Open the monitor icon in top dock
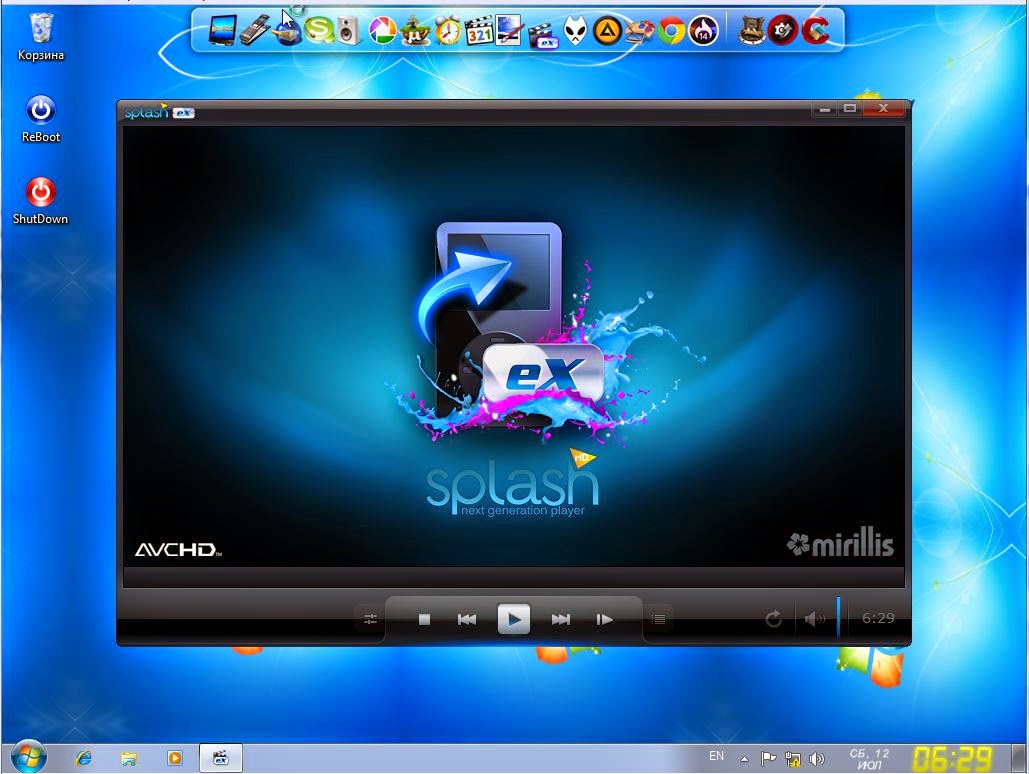The height and width of the screenshot is (774, 1029). coord(222,30)
